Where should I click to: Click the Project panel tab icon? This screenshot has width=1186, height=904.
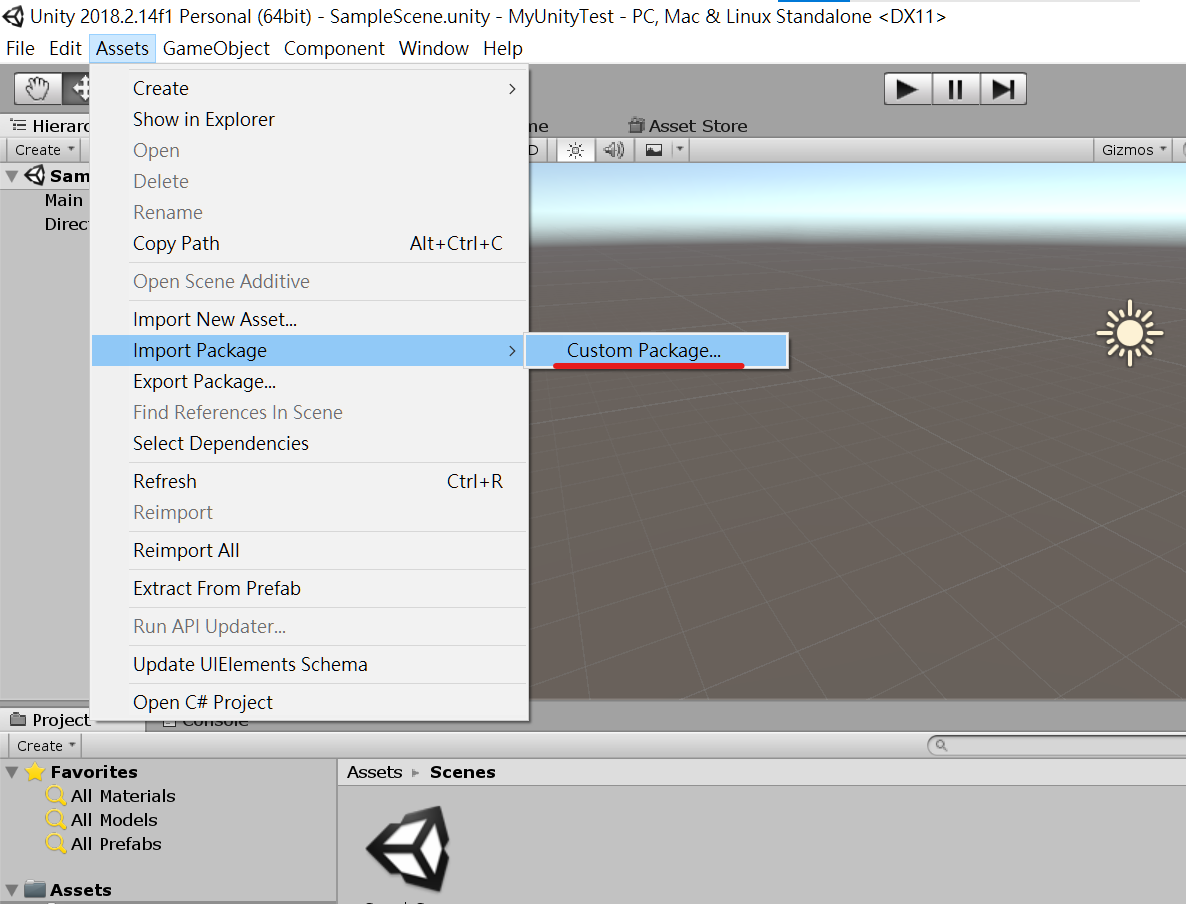coord(22,719)
